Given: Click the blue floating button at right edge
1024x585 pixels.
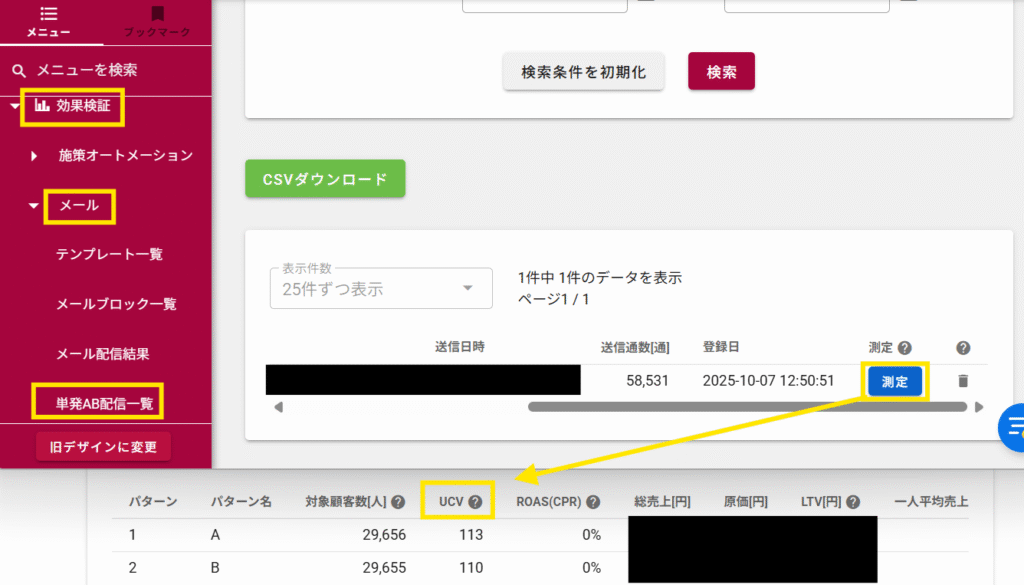Looking at the screenshot, I should [1013, 427].
